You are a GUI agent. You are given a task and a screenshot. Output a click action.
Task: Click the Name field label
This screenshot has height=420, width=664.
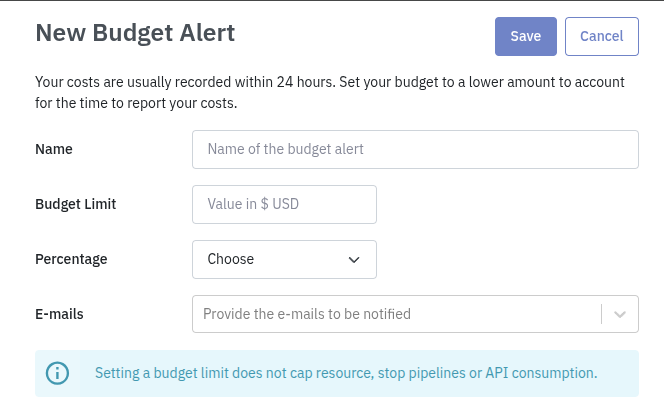pos(54,149)
